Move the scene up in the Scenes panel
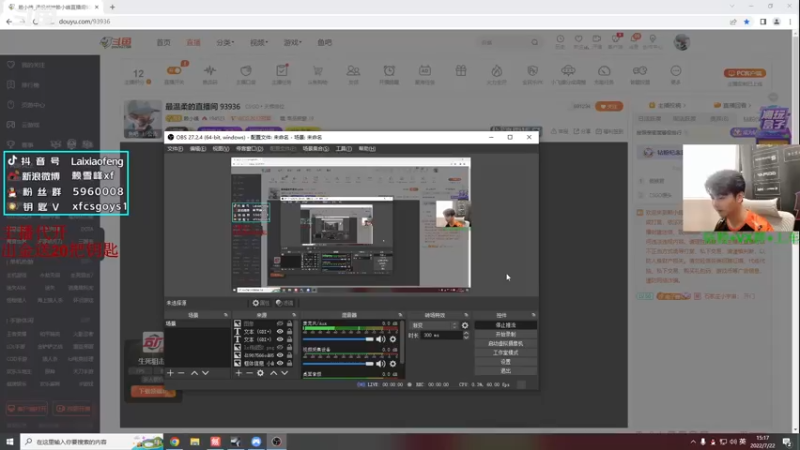This screenshot has height=450, width=800. pyautogui.click(x=194, y=373)
